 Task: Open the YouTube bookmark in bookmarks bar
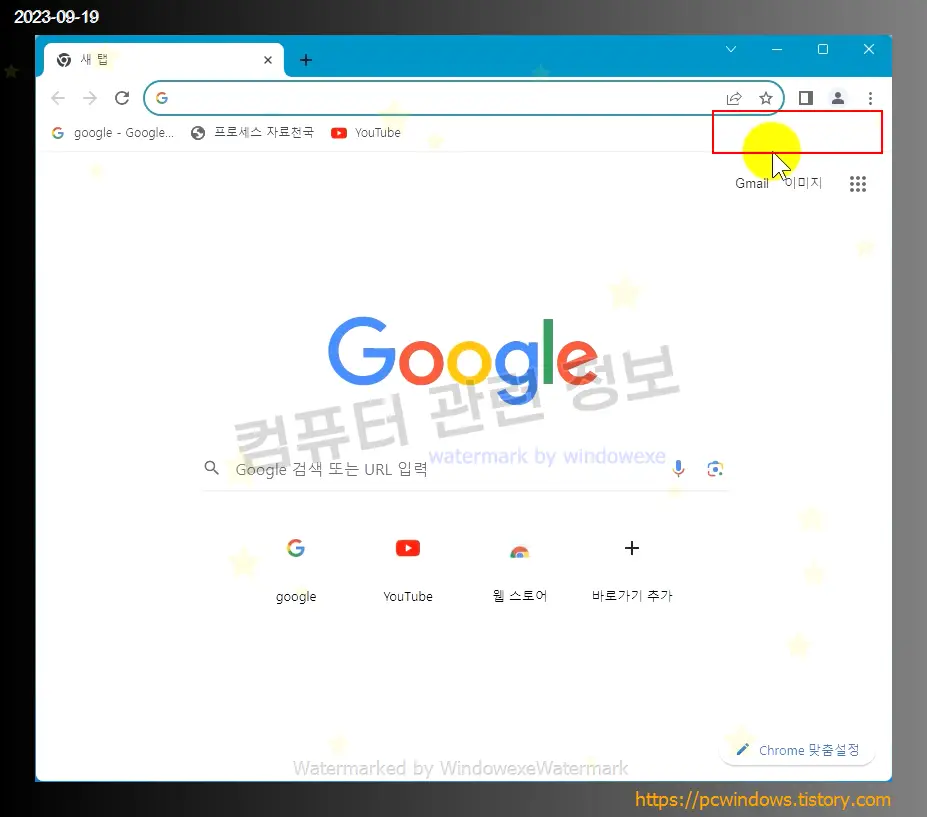click(x=366, y=132)
